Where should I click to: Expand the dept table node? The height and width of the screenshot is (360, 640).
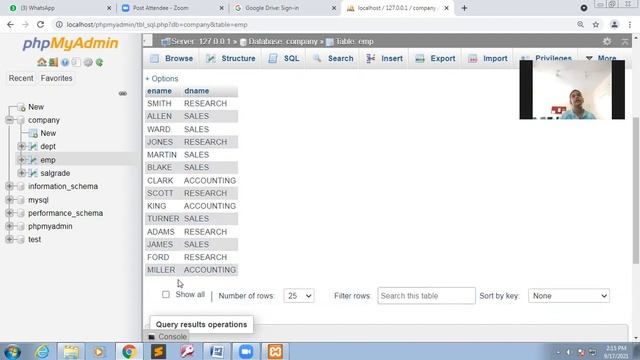[21, 146]
